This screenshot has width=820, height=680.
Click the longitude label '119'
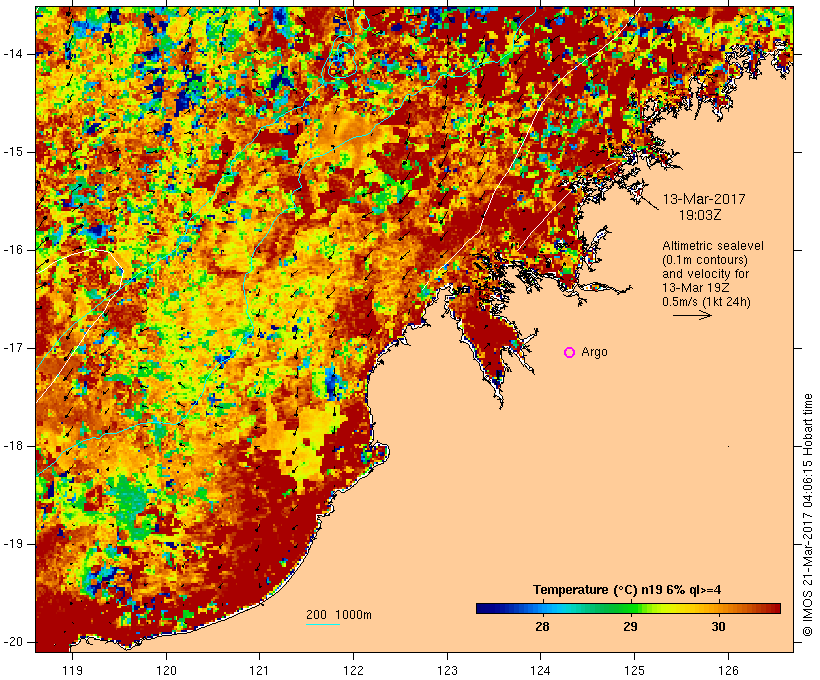[72, 670]
